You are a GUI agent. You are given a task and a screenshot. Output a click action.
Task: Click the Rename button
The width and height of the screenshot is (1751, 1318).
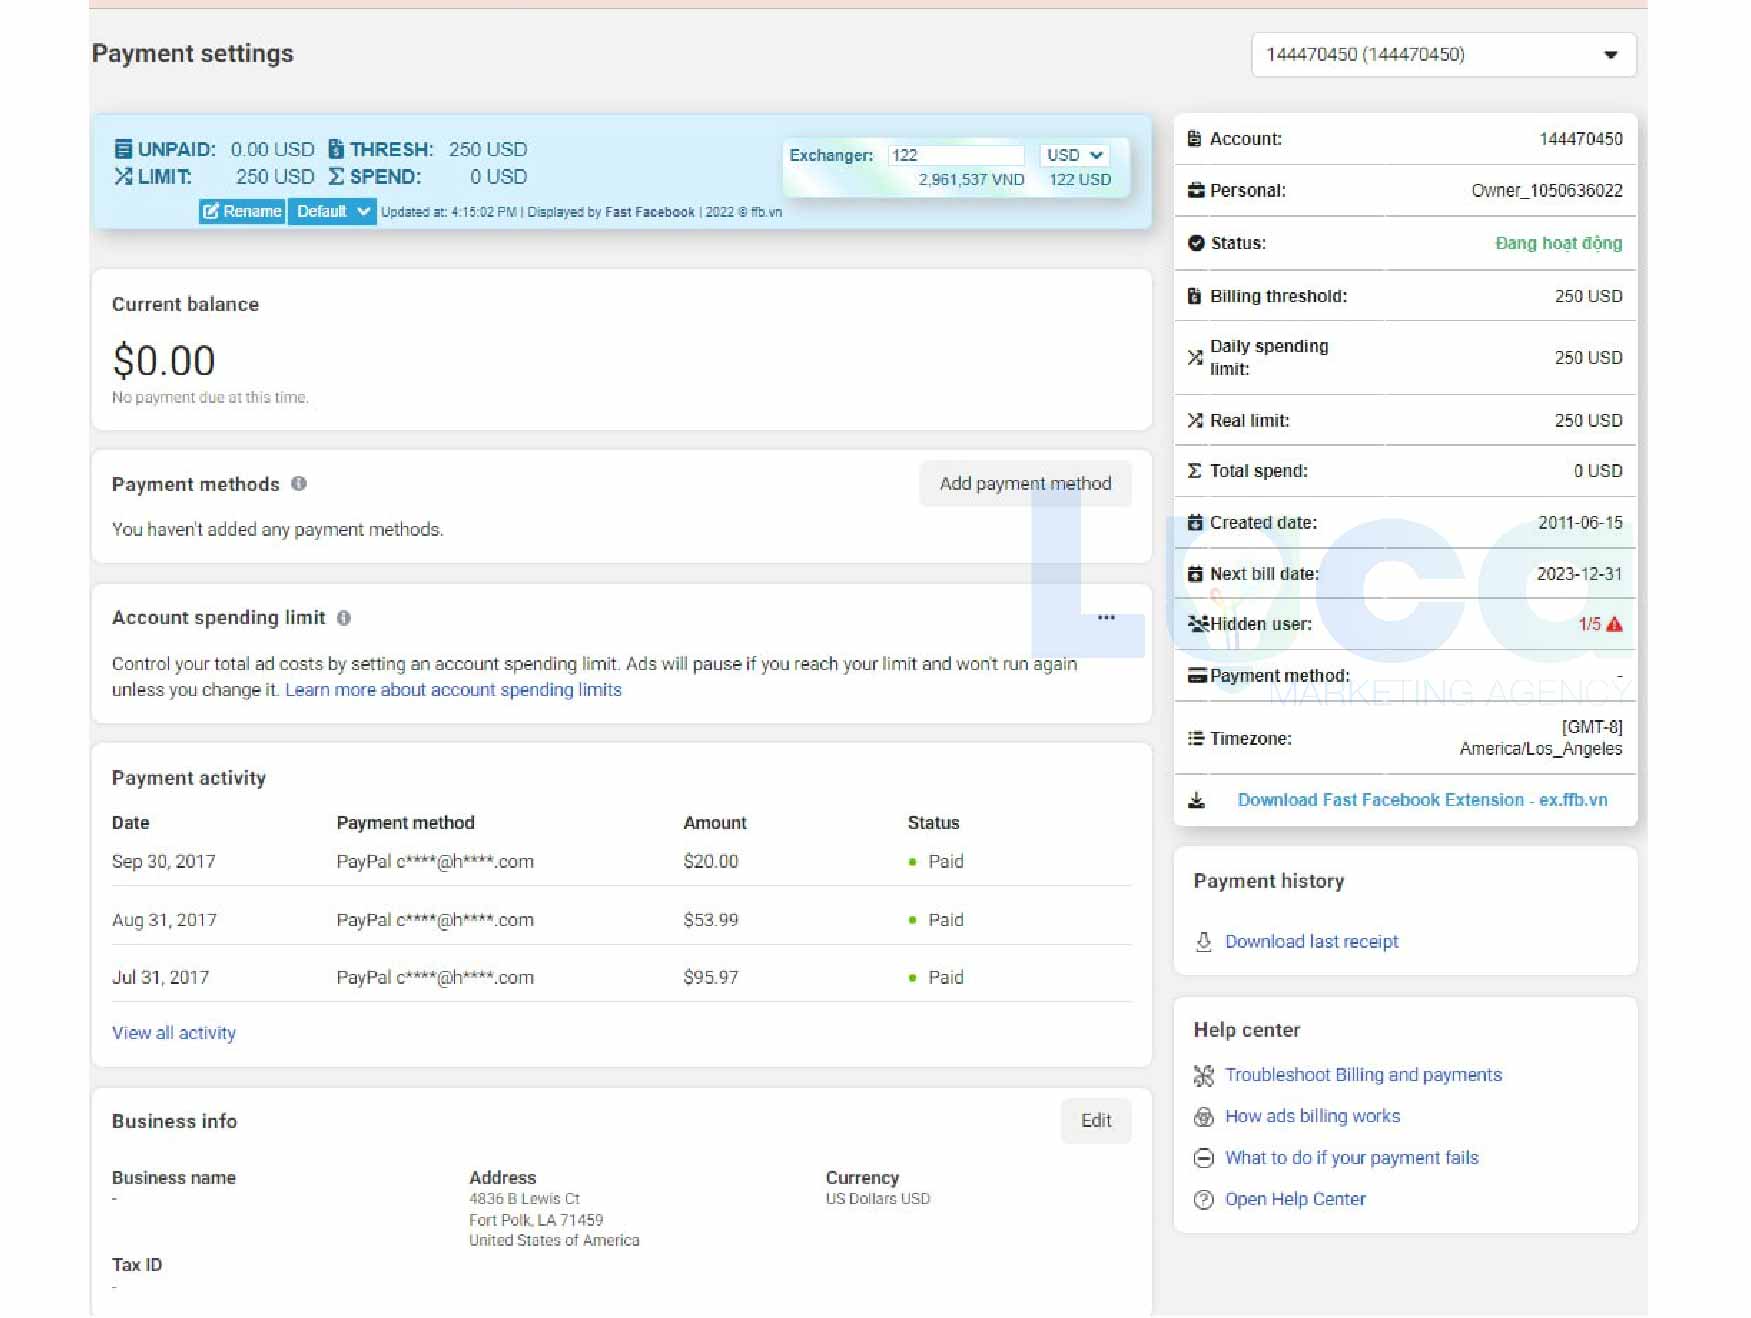coord(242,211)
